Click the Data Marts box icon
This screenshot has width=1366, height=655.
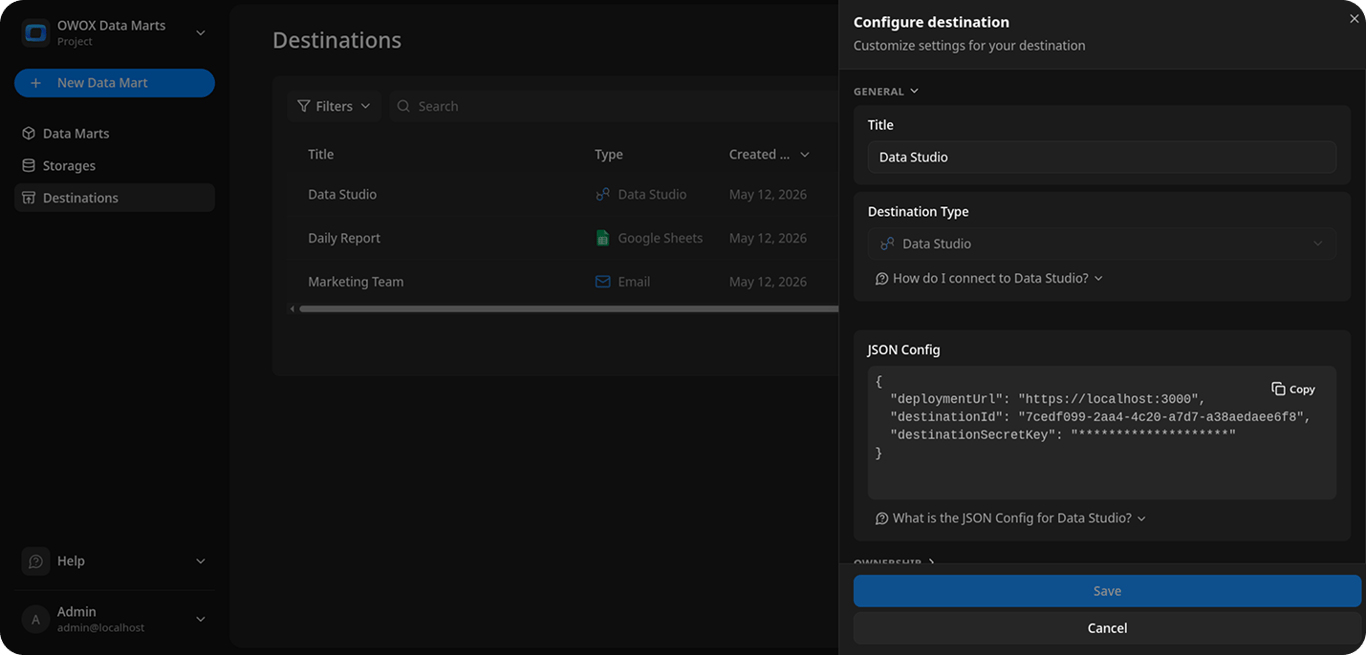point(28,133)
